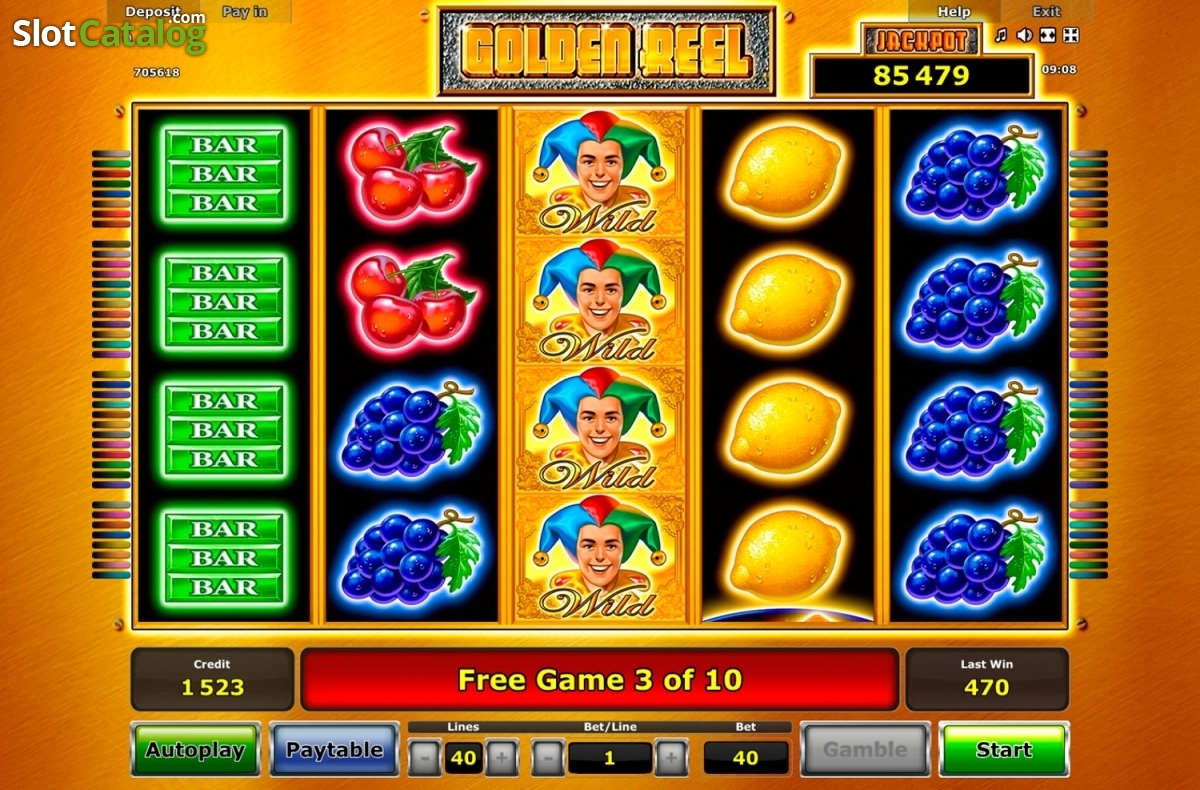Click the Jackpot counter display
The image size is (1200, 790).
921,76
